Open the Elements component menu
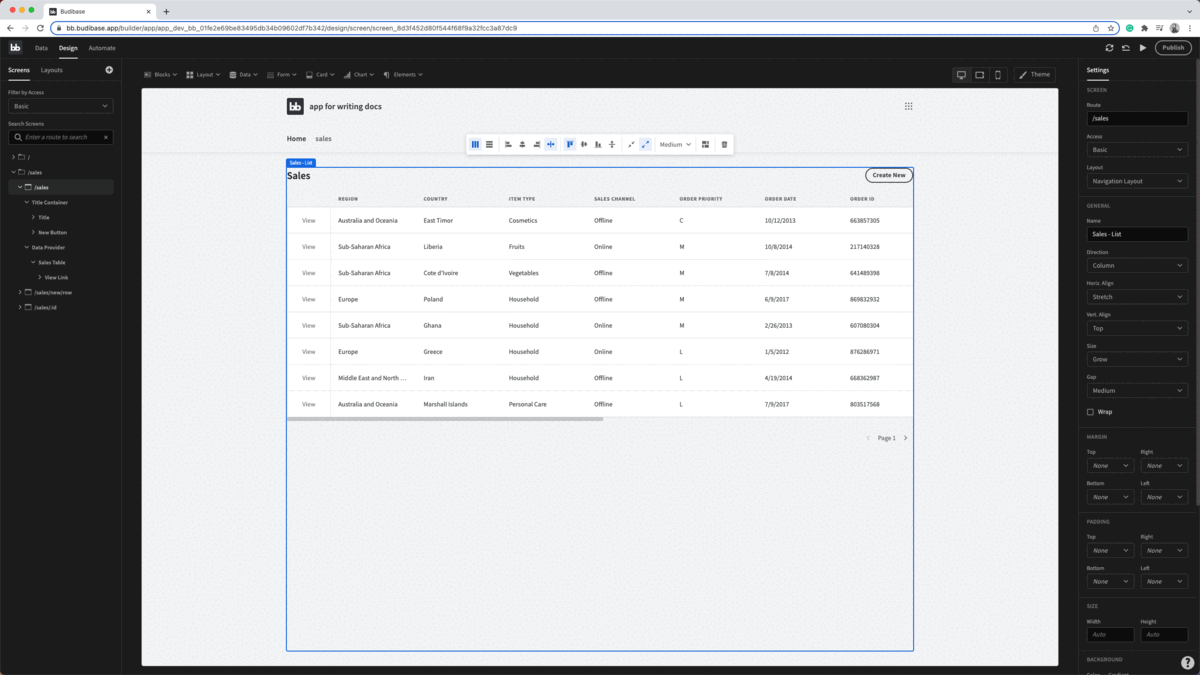This screenshot has height=675, width=1200. (403, 75)
